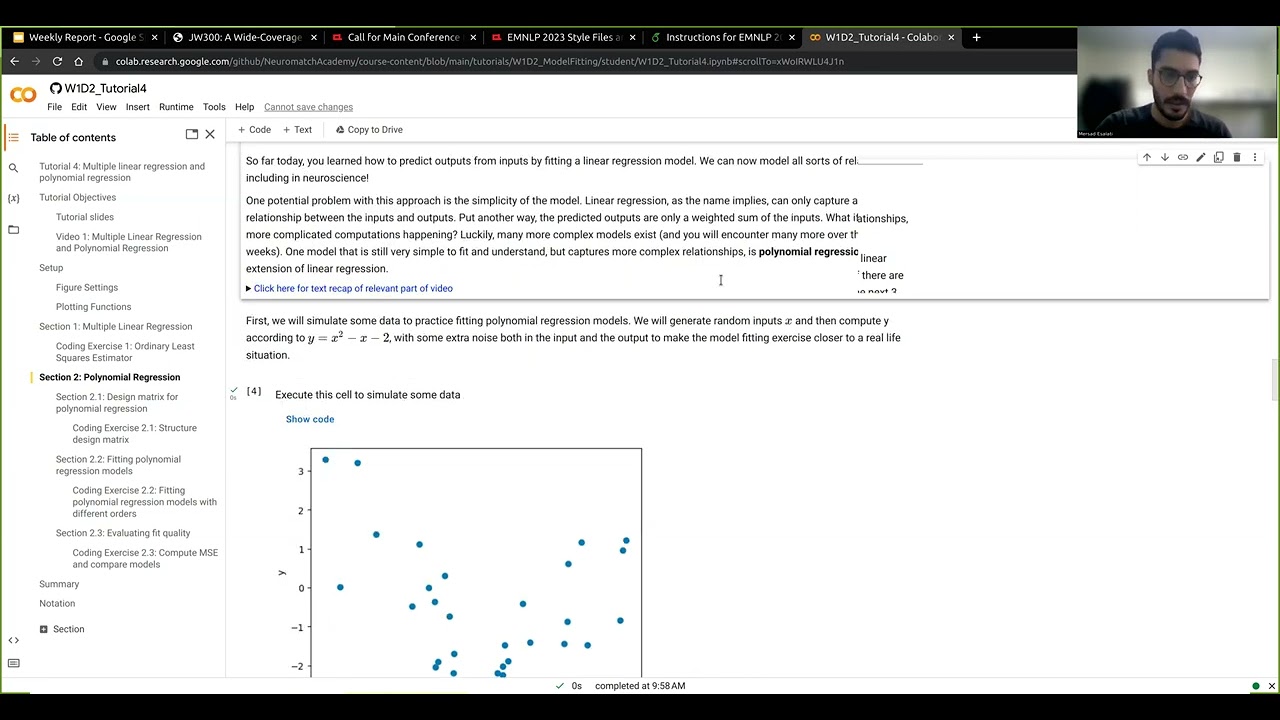Go to Section 1: Multiple Linear Regression

coord(116,326)
